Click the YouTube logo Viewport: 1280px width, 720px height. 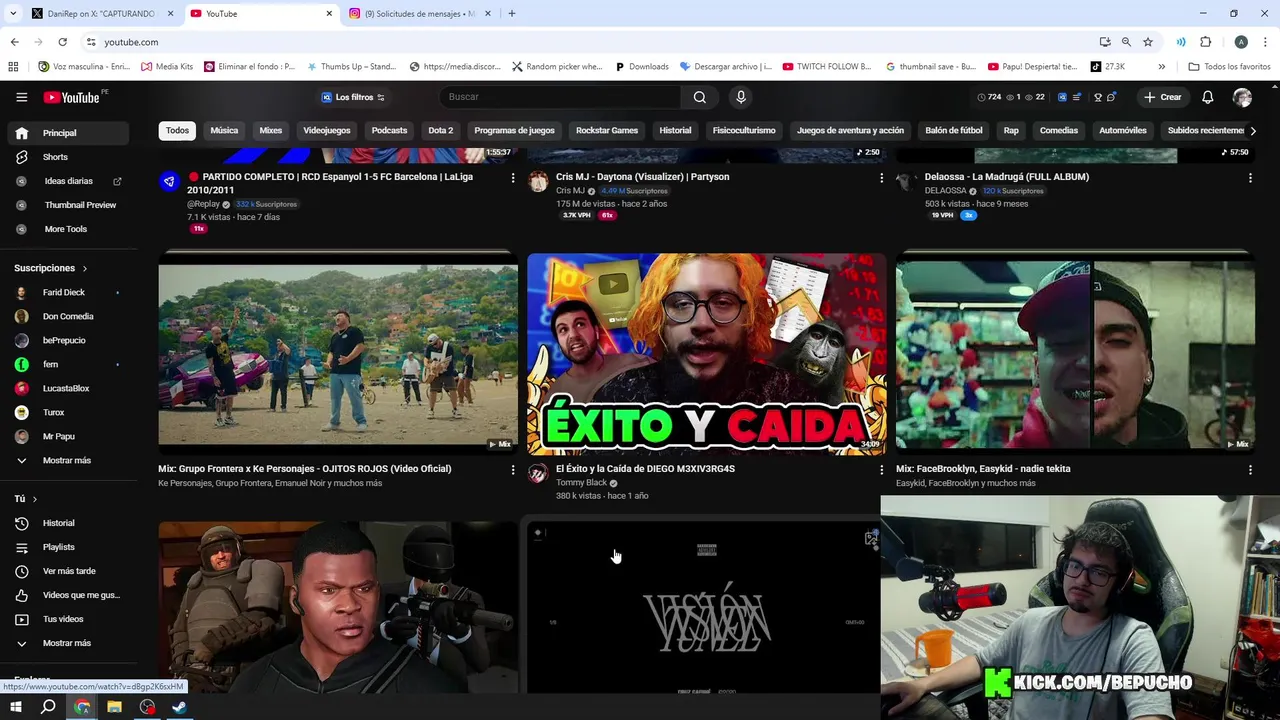(x=72, y=97)
